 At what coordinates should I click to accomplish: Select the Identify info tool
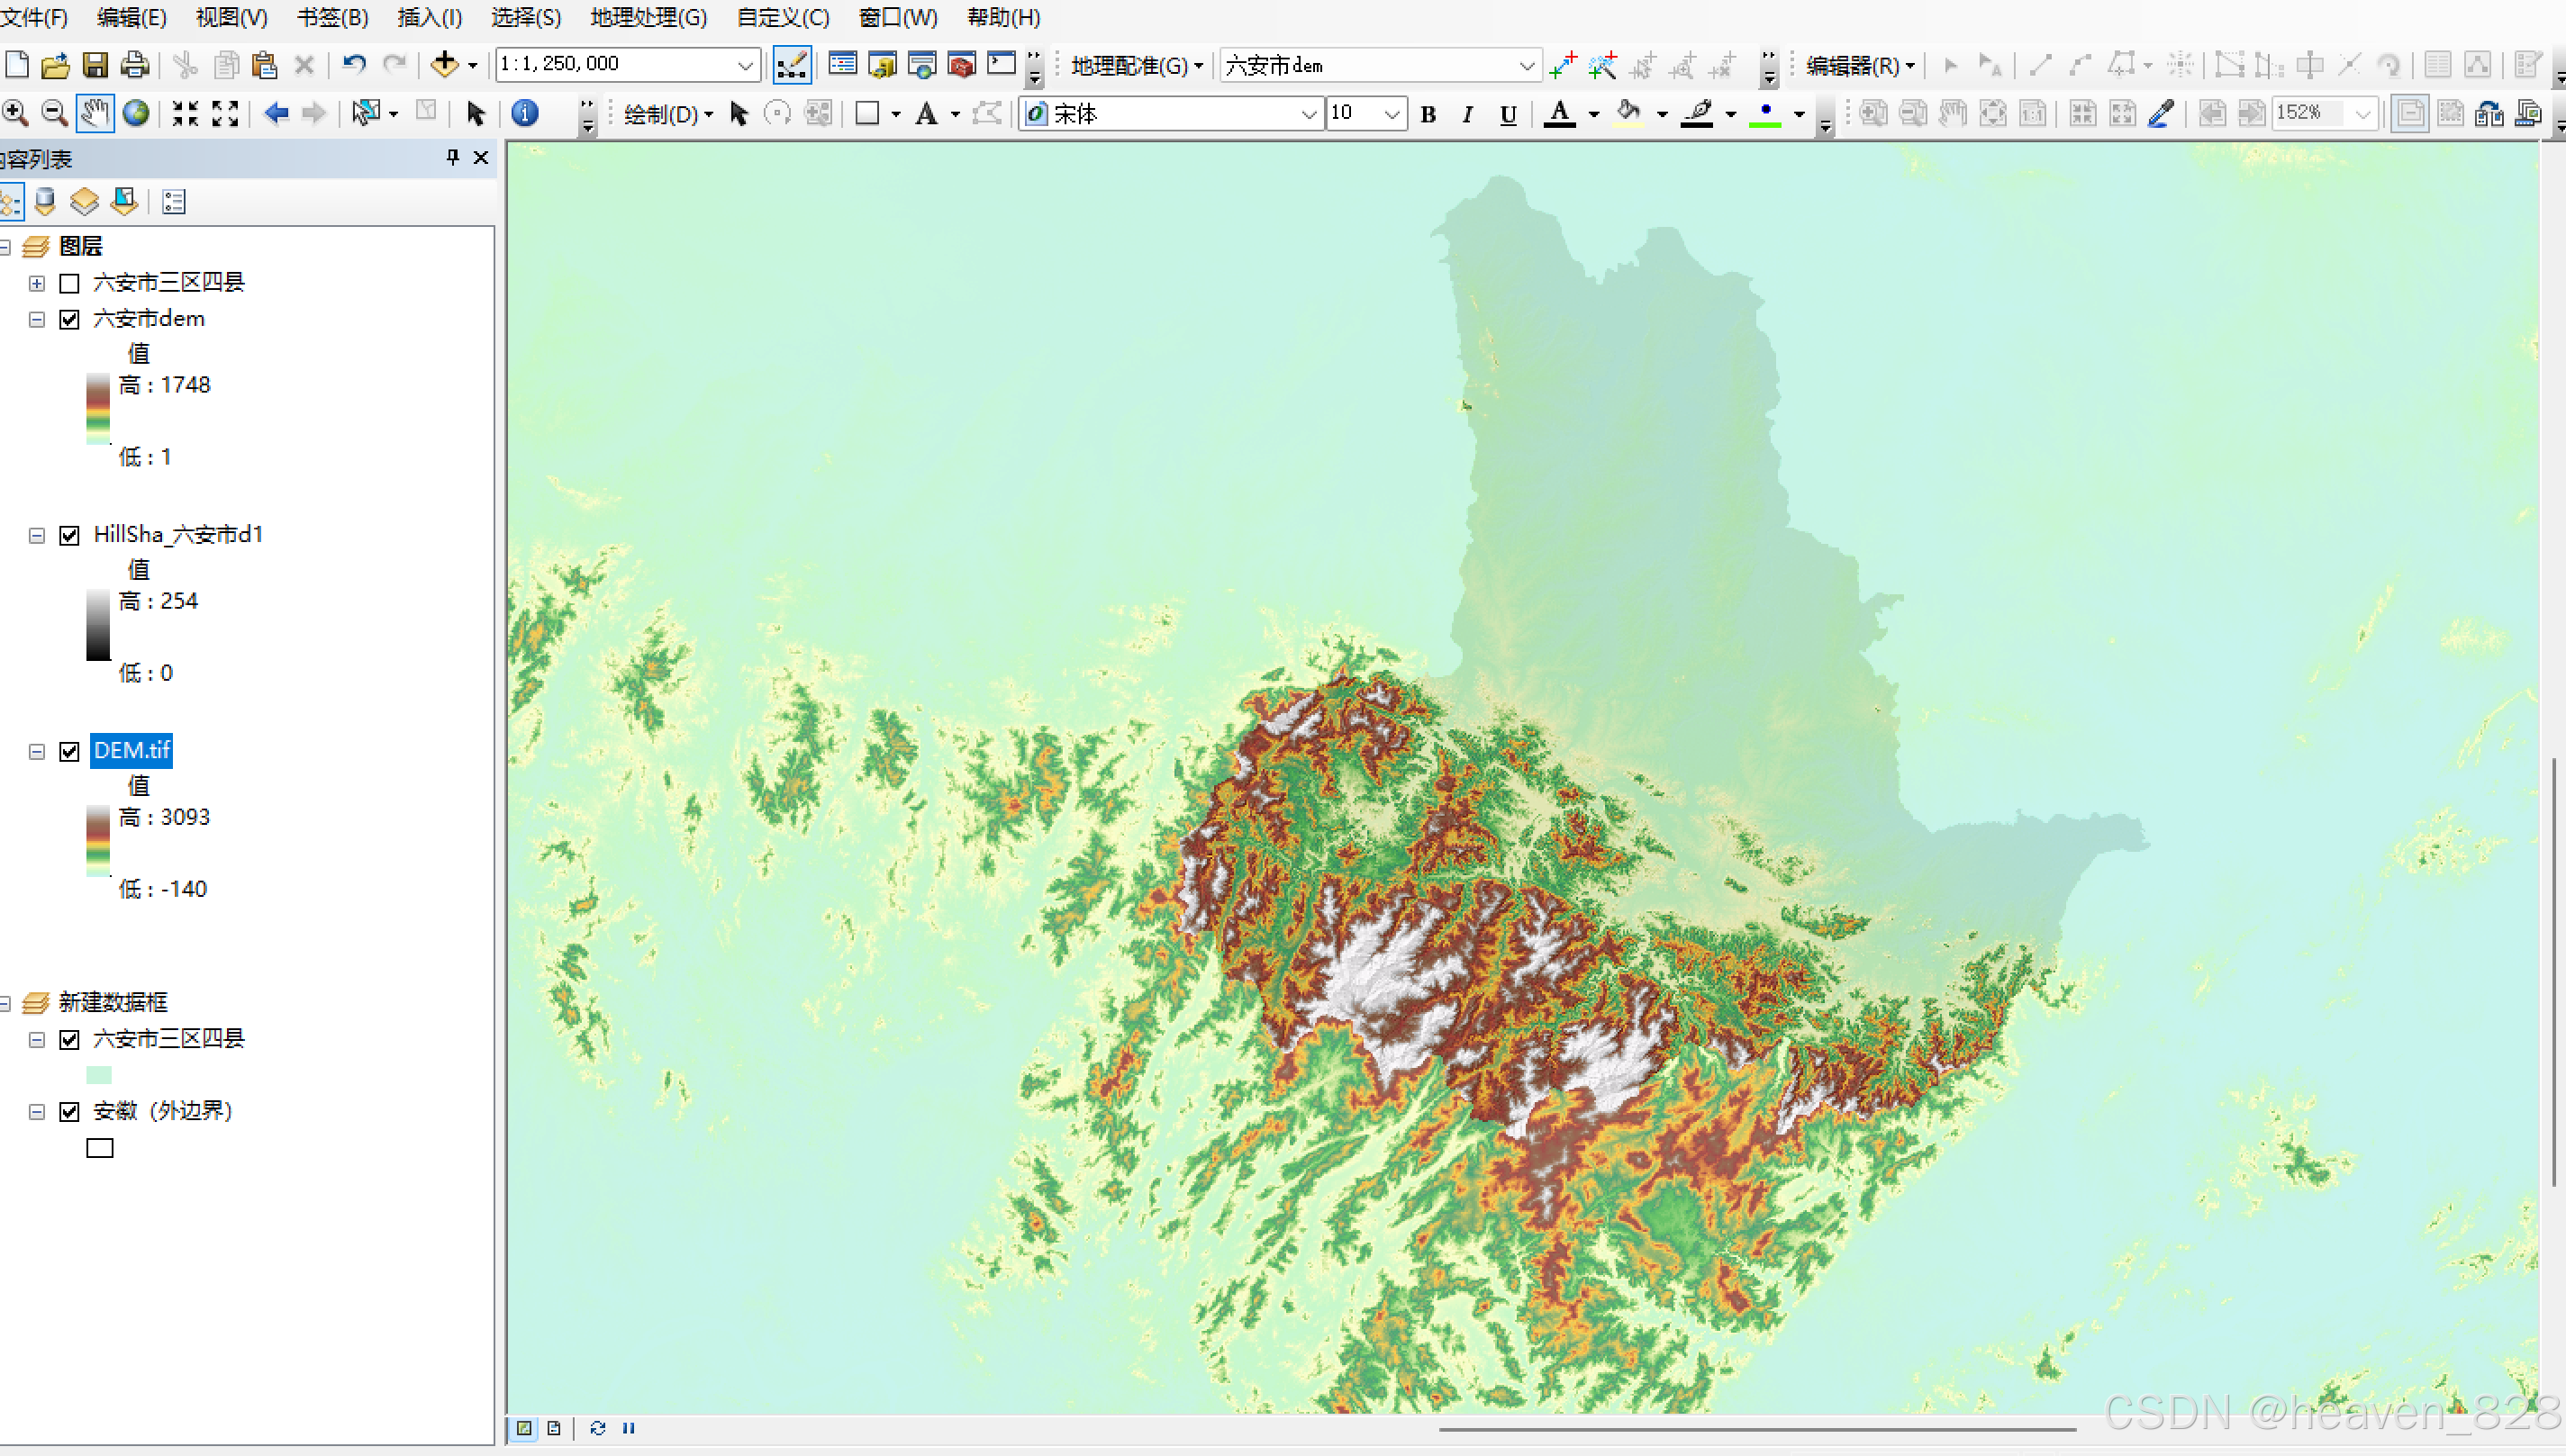524,113
